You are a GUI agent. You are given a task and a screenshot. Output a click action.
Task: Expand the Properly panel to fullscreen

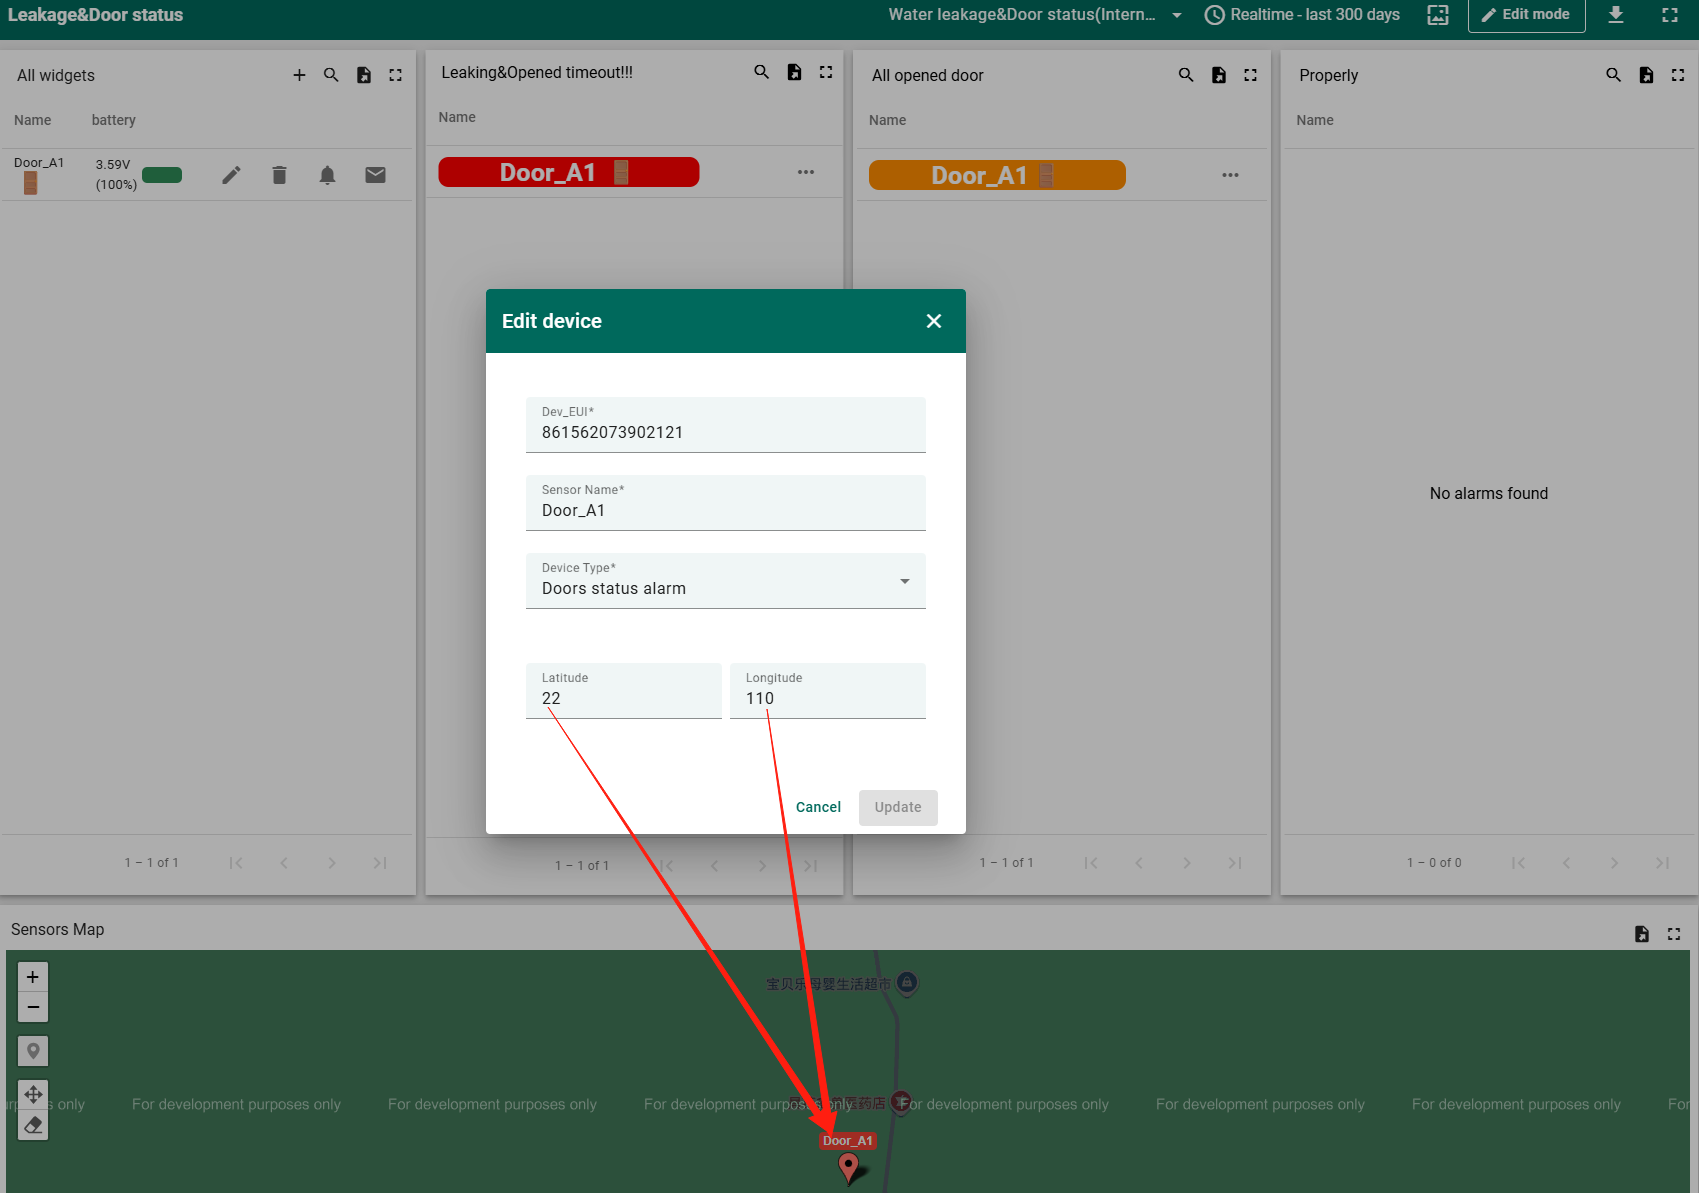[1678, 75]
